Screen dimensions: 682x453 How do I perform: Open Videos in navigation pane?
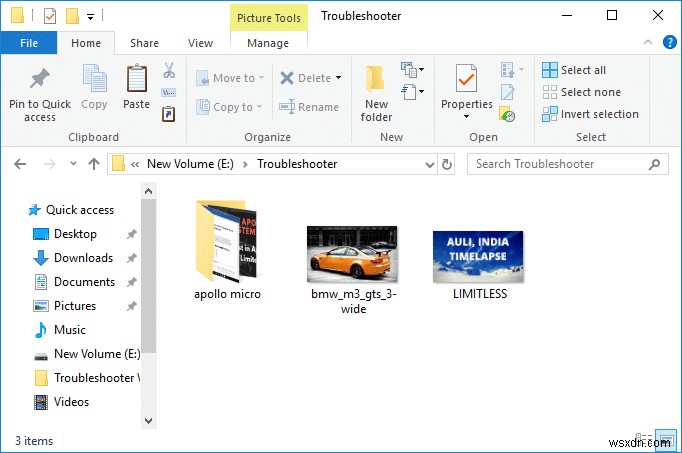(61, 402)
